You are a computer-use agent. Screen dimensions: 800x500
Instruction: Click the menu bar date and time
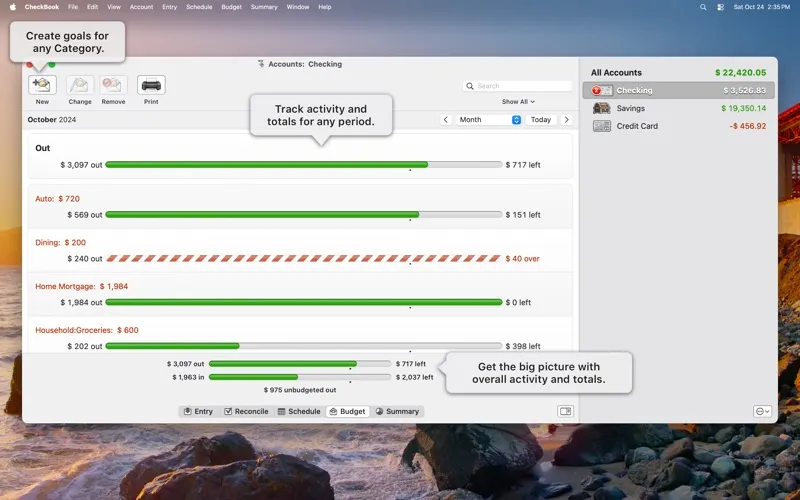[762, 7]
